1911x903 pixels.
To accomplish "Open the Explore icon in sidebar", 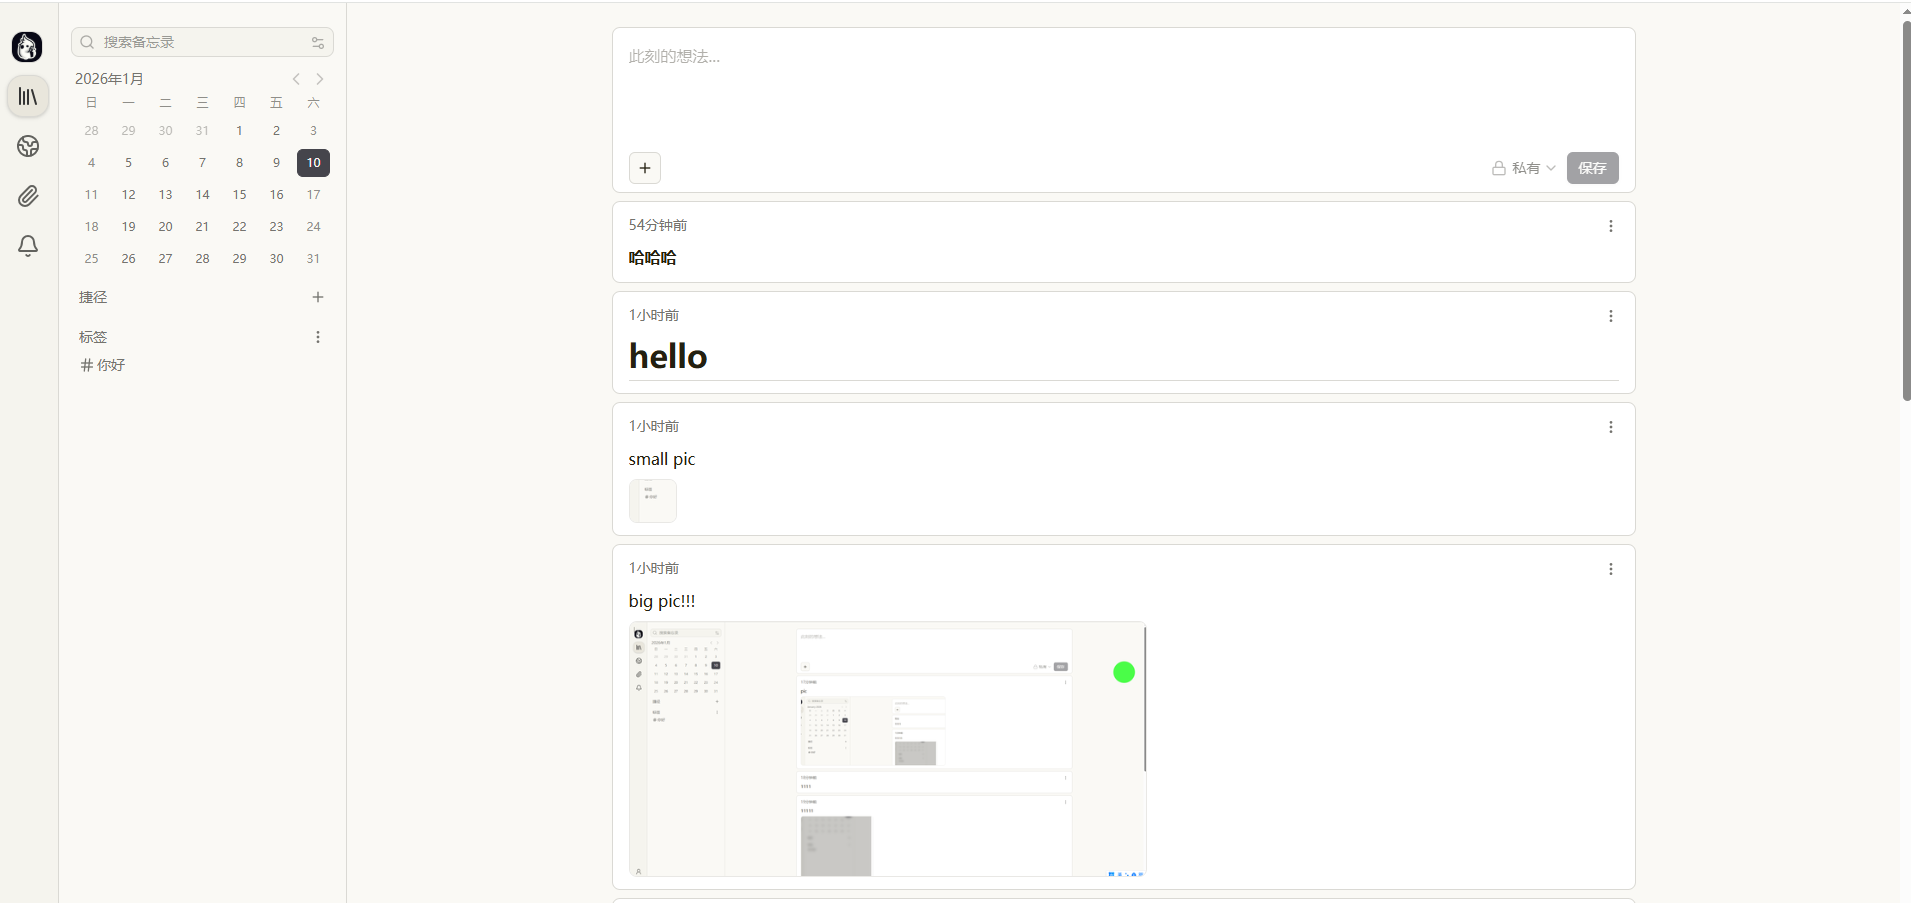I will click(28, 146).
